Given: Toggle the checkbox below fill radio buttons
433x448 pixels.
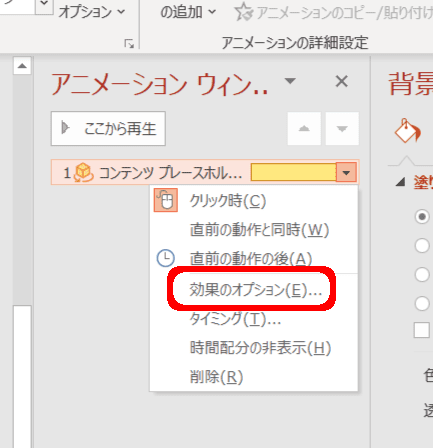Looking at the screenshot, I should point(422,330).
